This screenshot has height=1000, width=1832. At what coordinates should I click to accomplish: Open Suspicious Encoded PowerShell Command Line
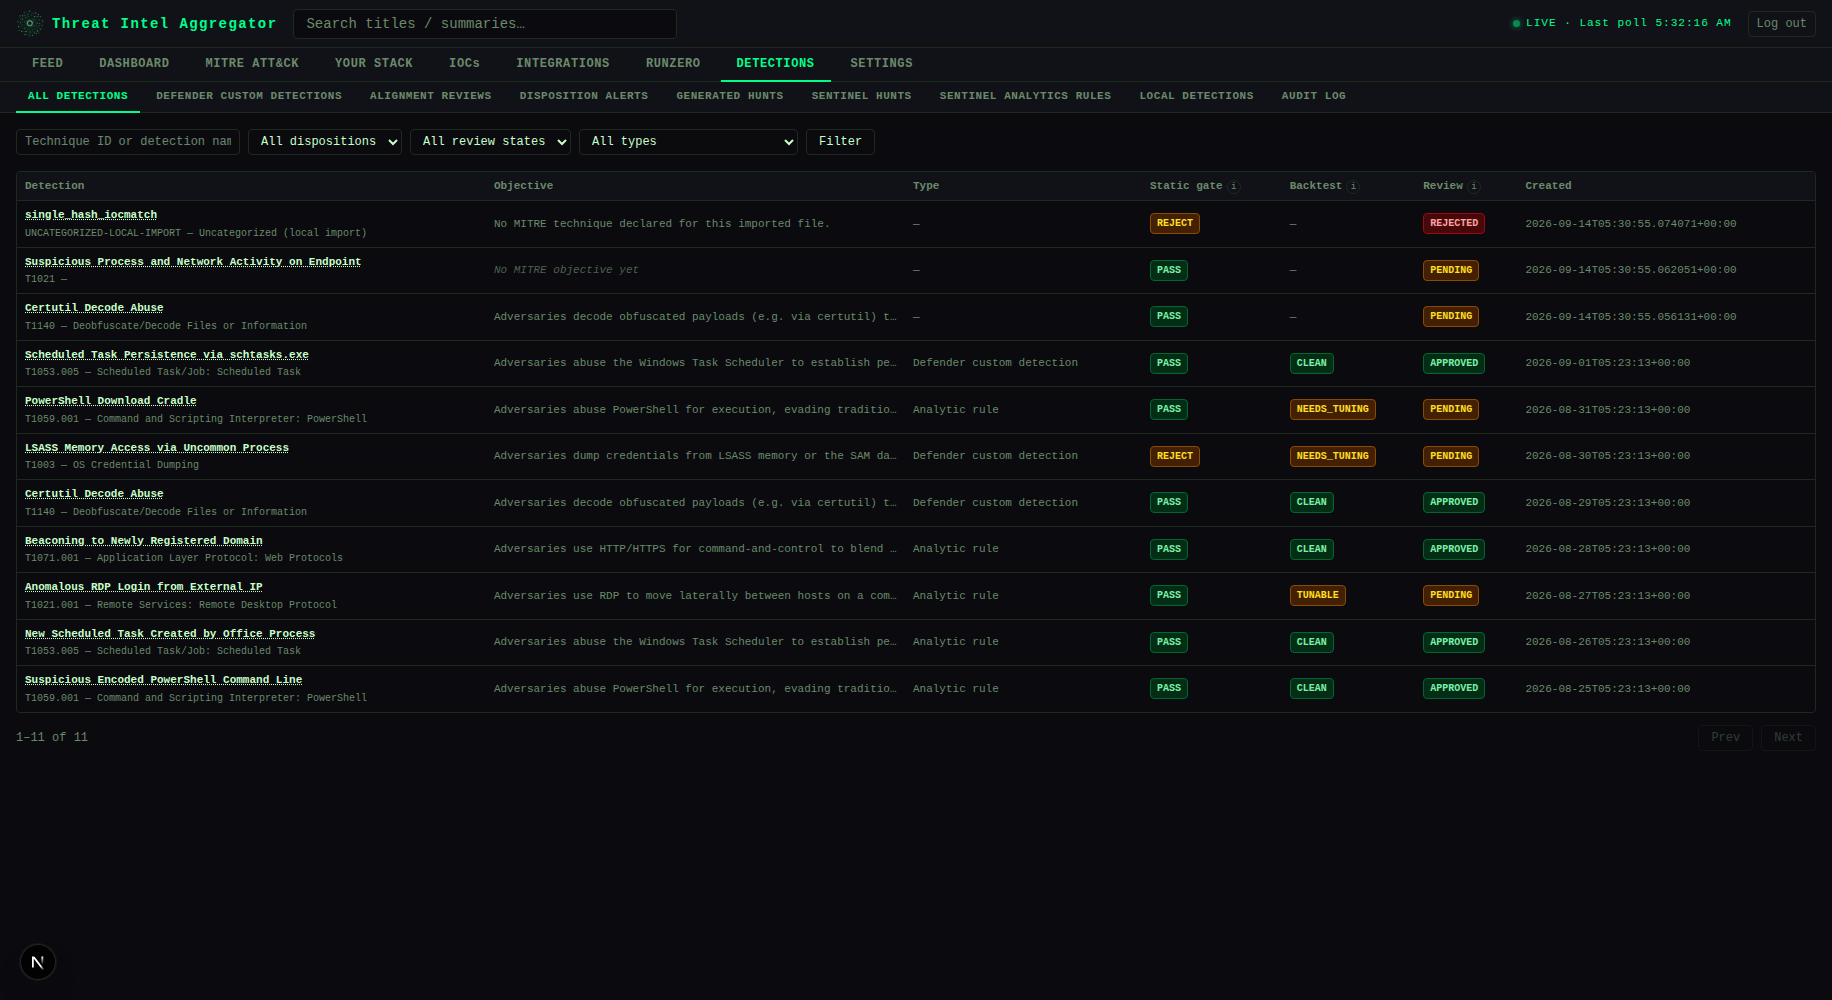164,680
